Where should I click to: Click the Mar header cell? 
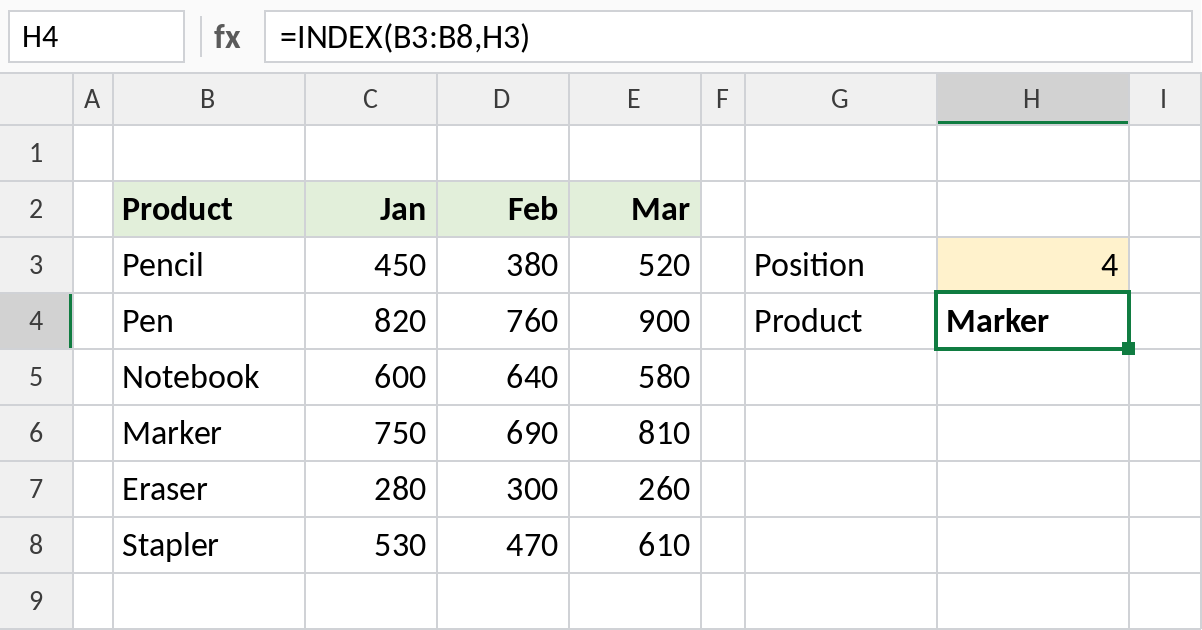[x=635, y=209]
